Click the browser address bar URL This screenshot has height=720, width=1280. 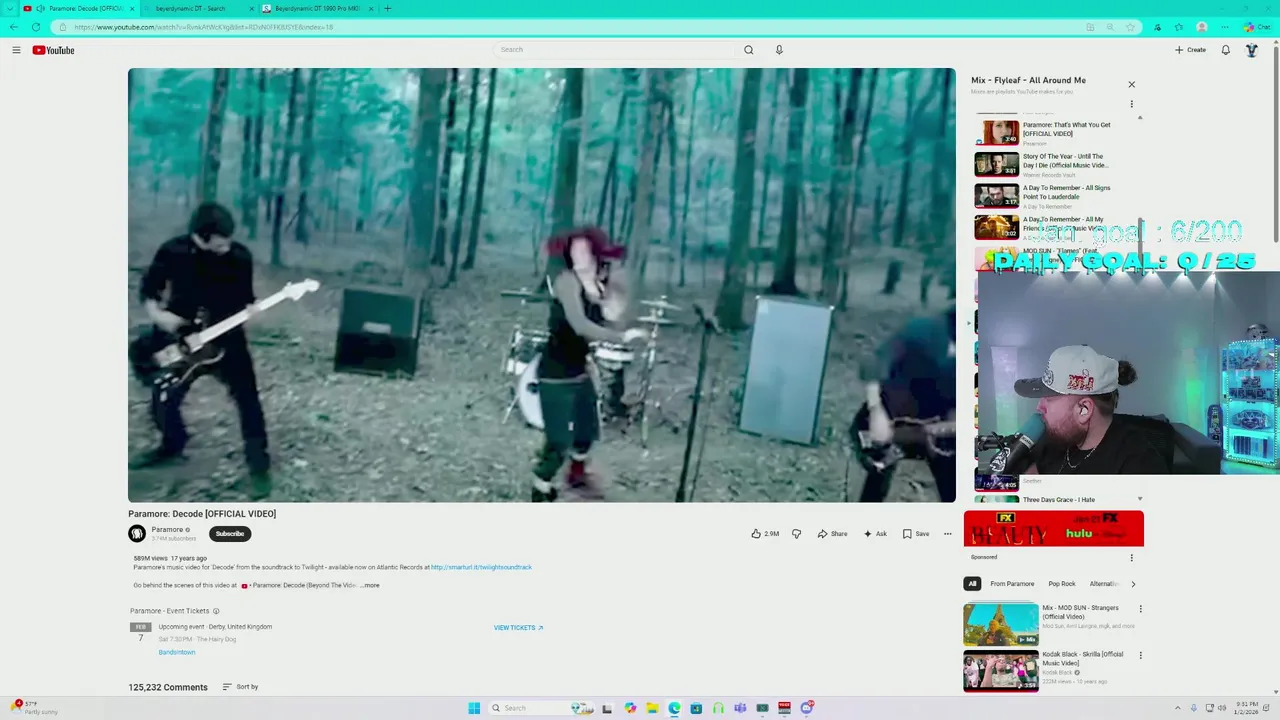point(203,27)
